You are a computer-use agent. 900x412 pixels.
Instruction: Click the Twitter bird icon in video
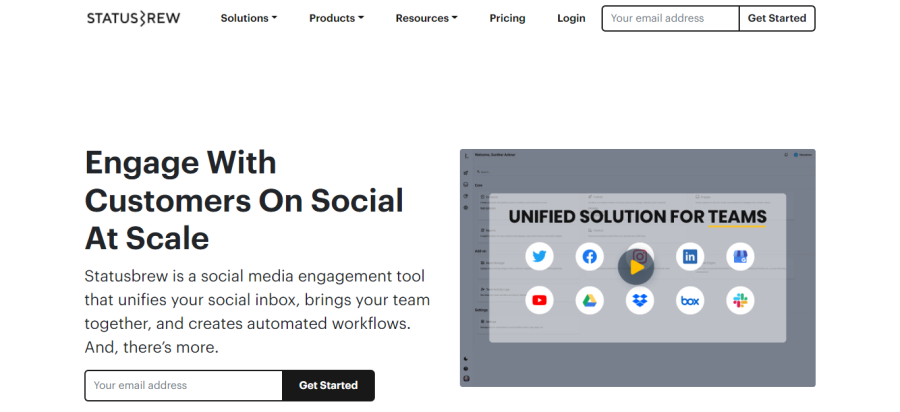pos(539,256)
